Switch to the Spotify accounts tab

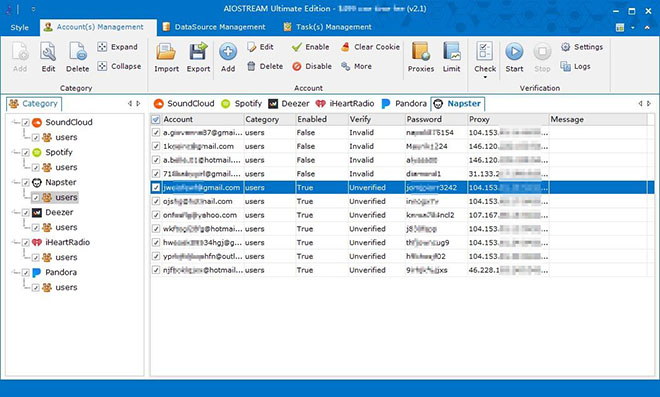point(241,104)
